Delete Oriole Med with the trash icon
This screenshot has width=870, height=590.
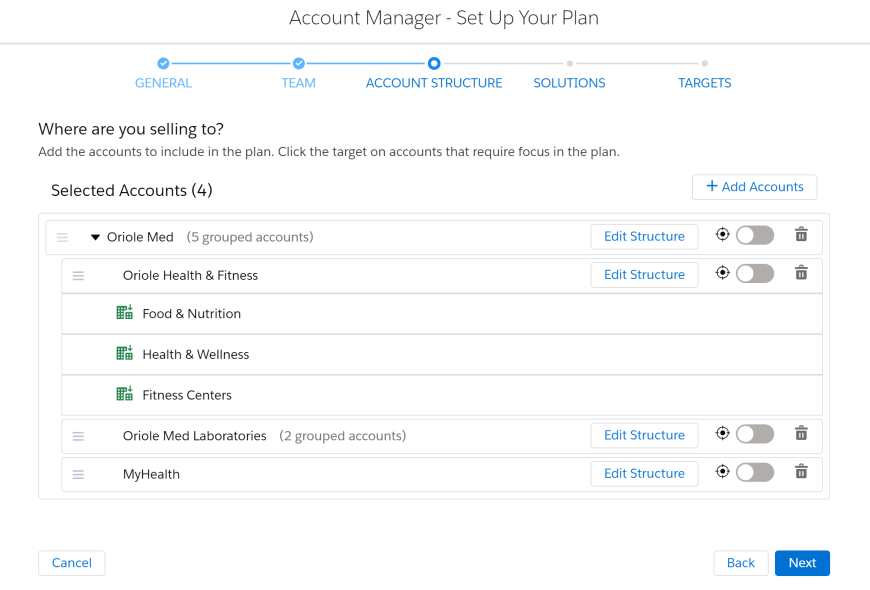pos(801,234)
